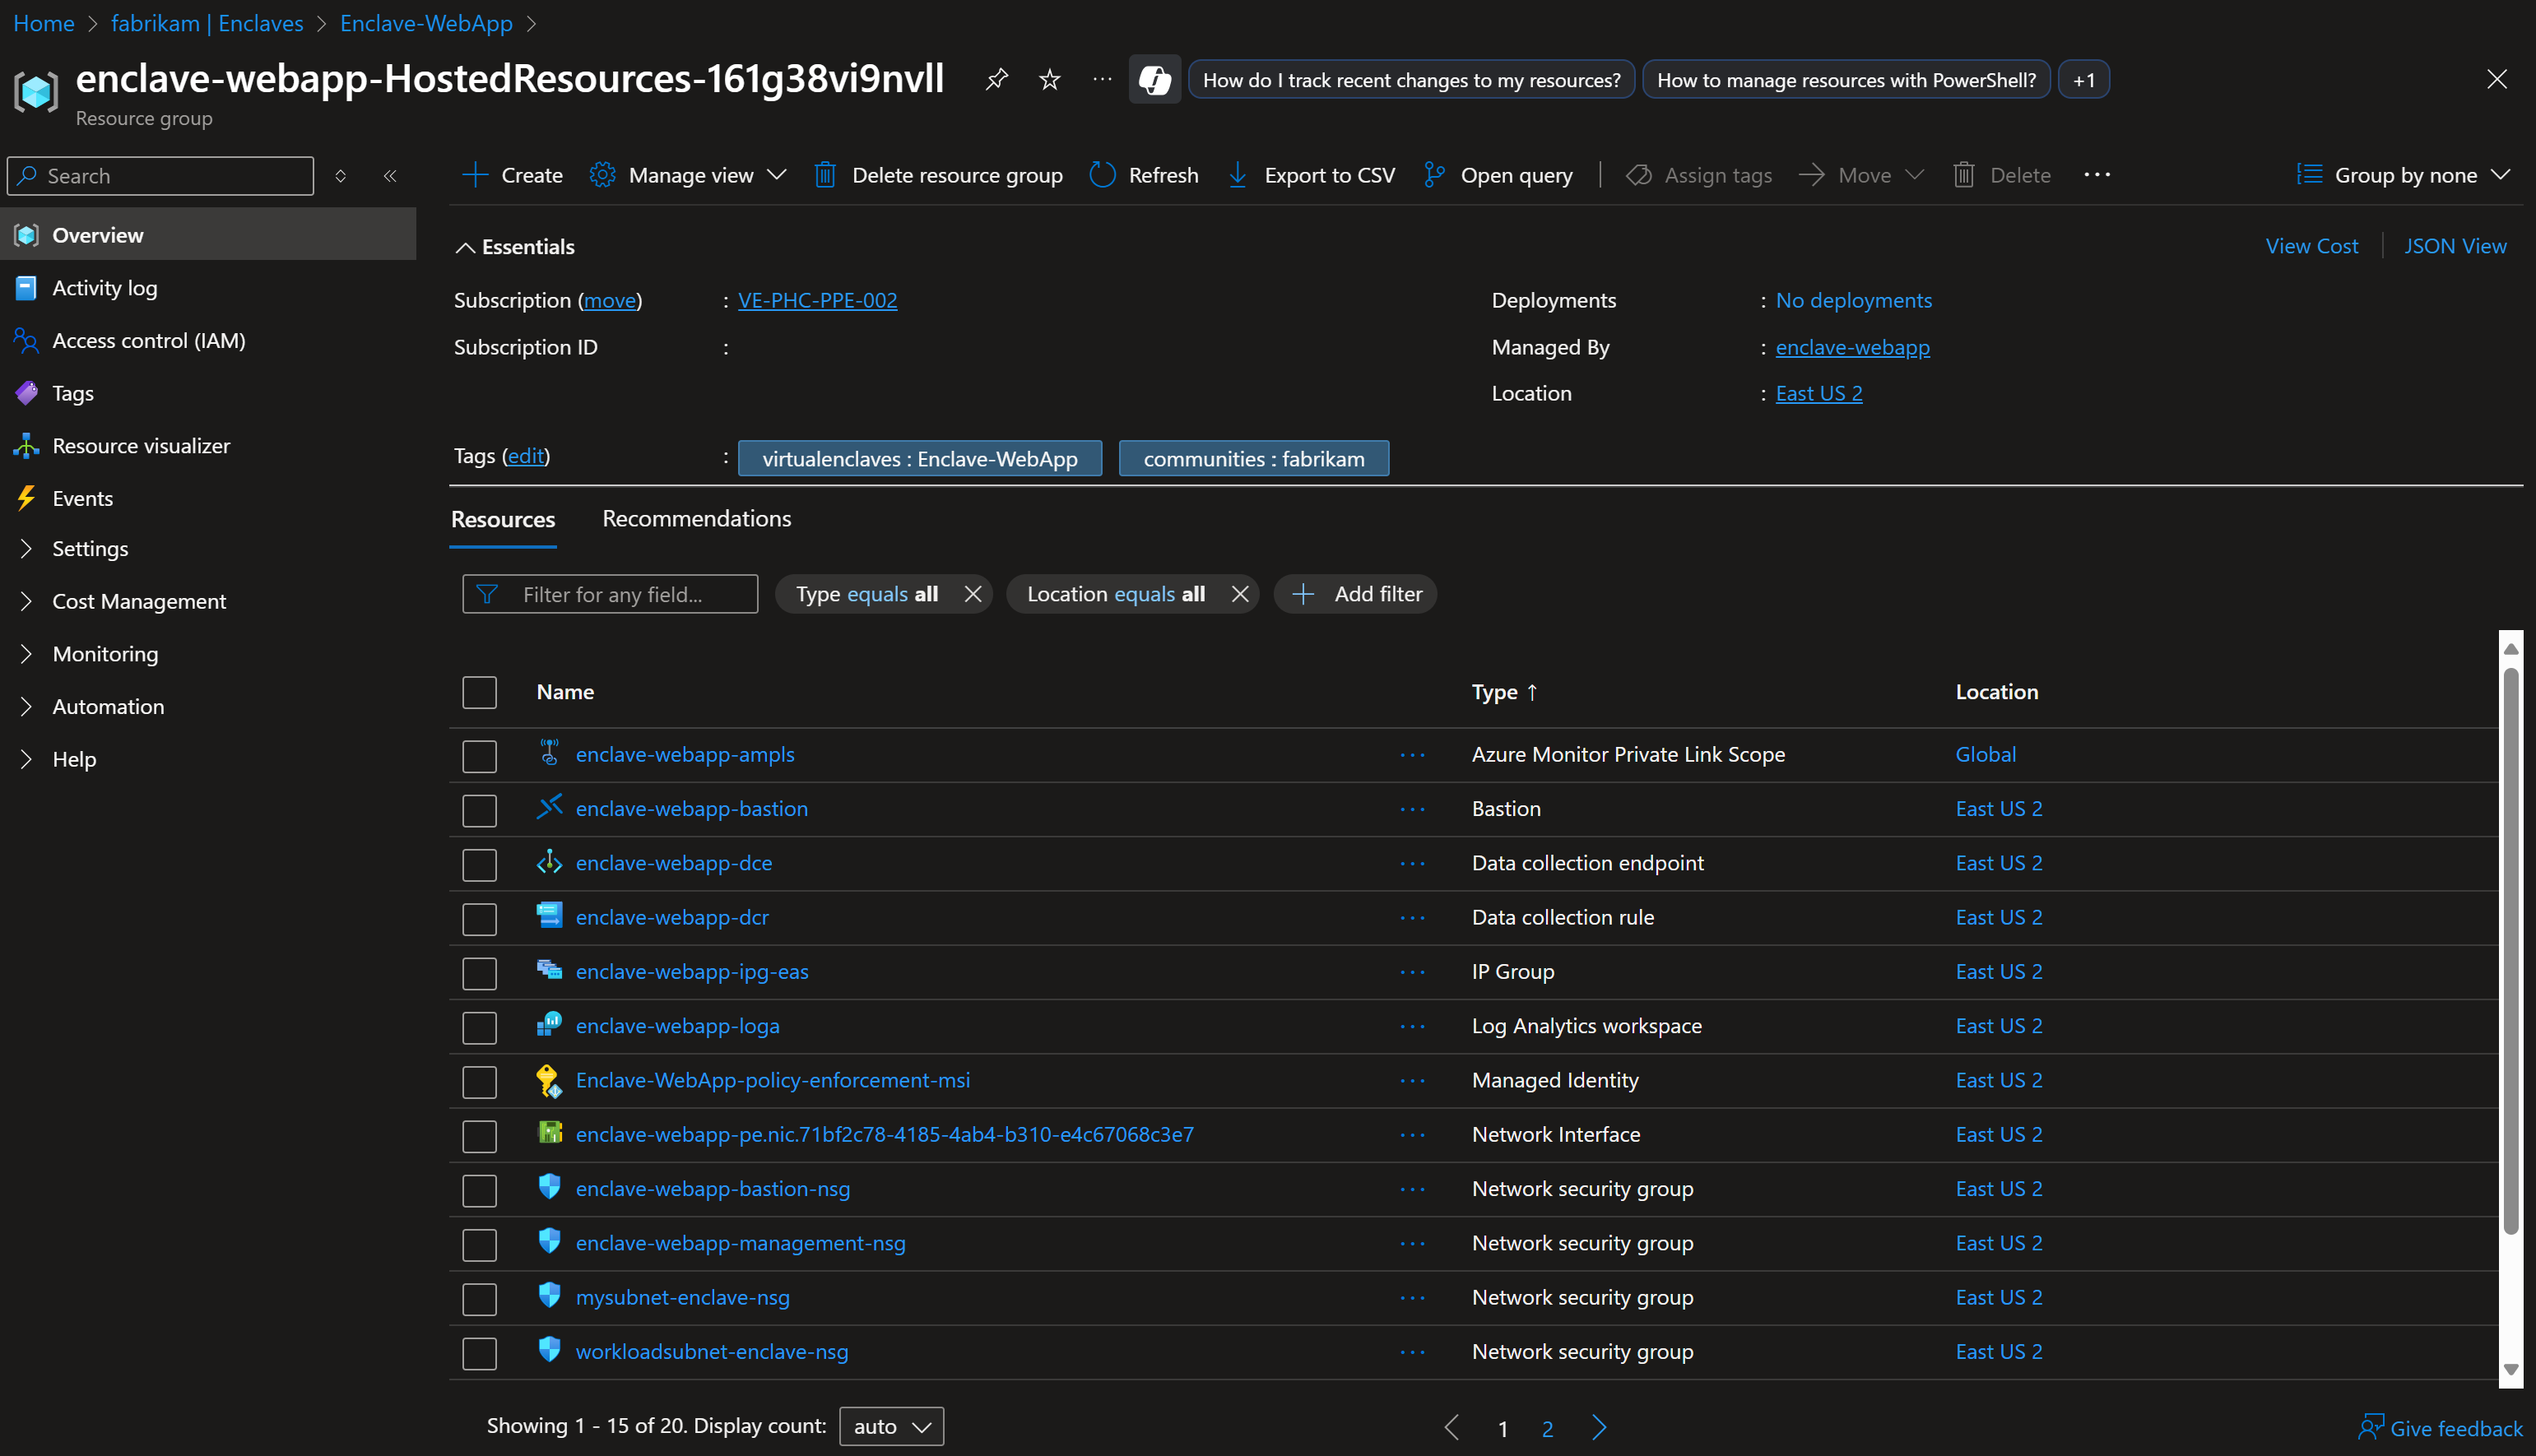Select Overview in the sidebar
Image resolution: width=2536 pixels, height=1456 pixels.
208,235
